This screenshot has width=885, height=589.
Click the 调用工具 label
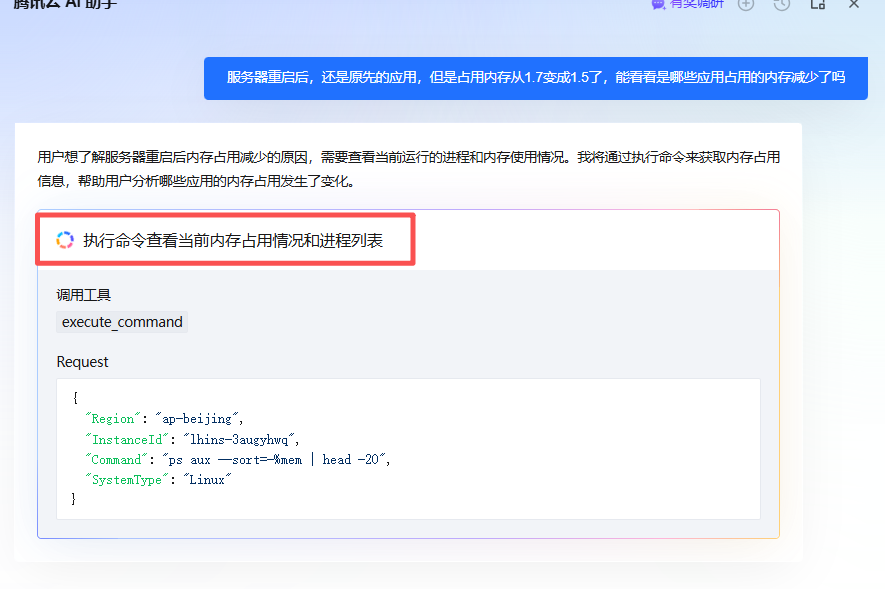[84, 295]
